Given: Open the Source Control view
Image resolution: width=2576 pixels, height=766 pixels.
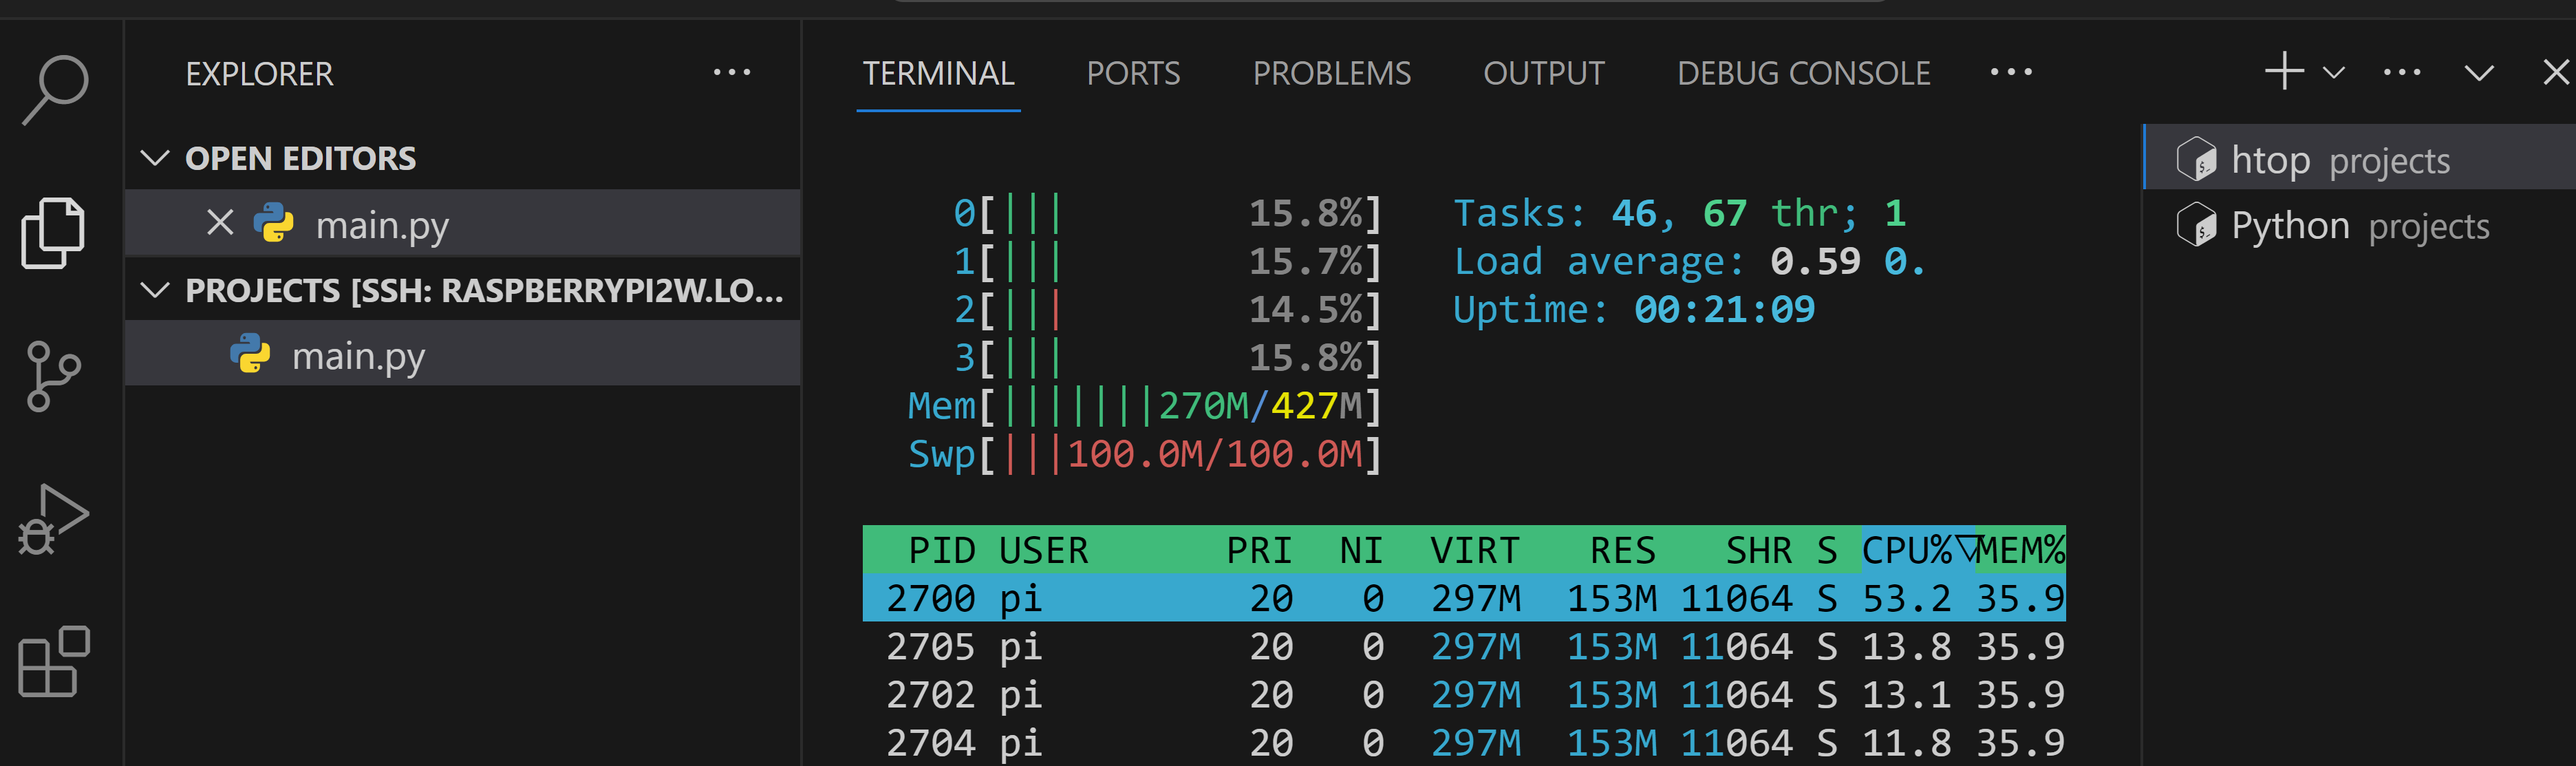Looking at the screenshot, I should (x=53, y=376).
